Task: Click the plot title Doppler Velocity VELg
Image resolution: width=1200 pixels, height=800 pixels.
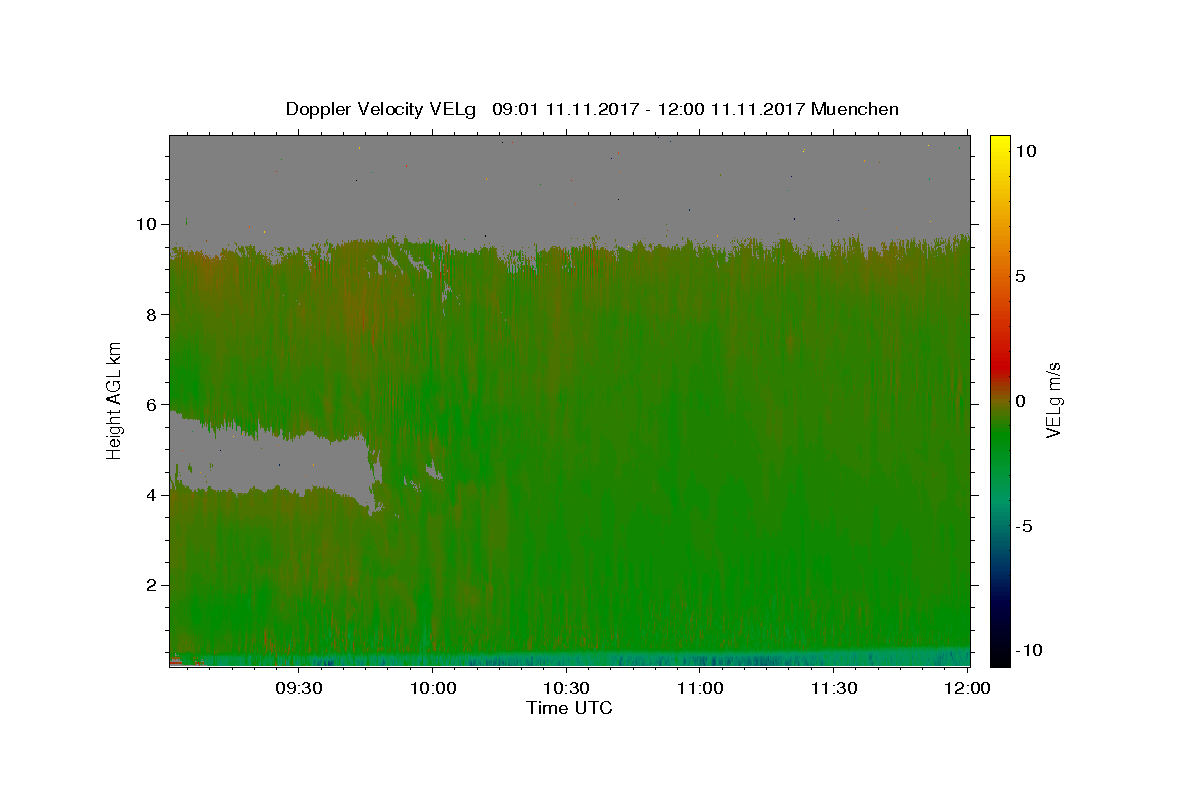Action: tap(384, 109)
